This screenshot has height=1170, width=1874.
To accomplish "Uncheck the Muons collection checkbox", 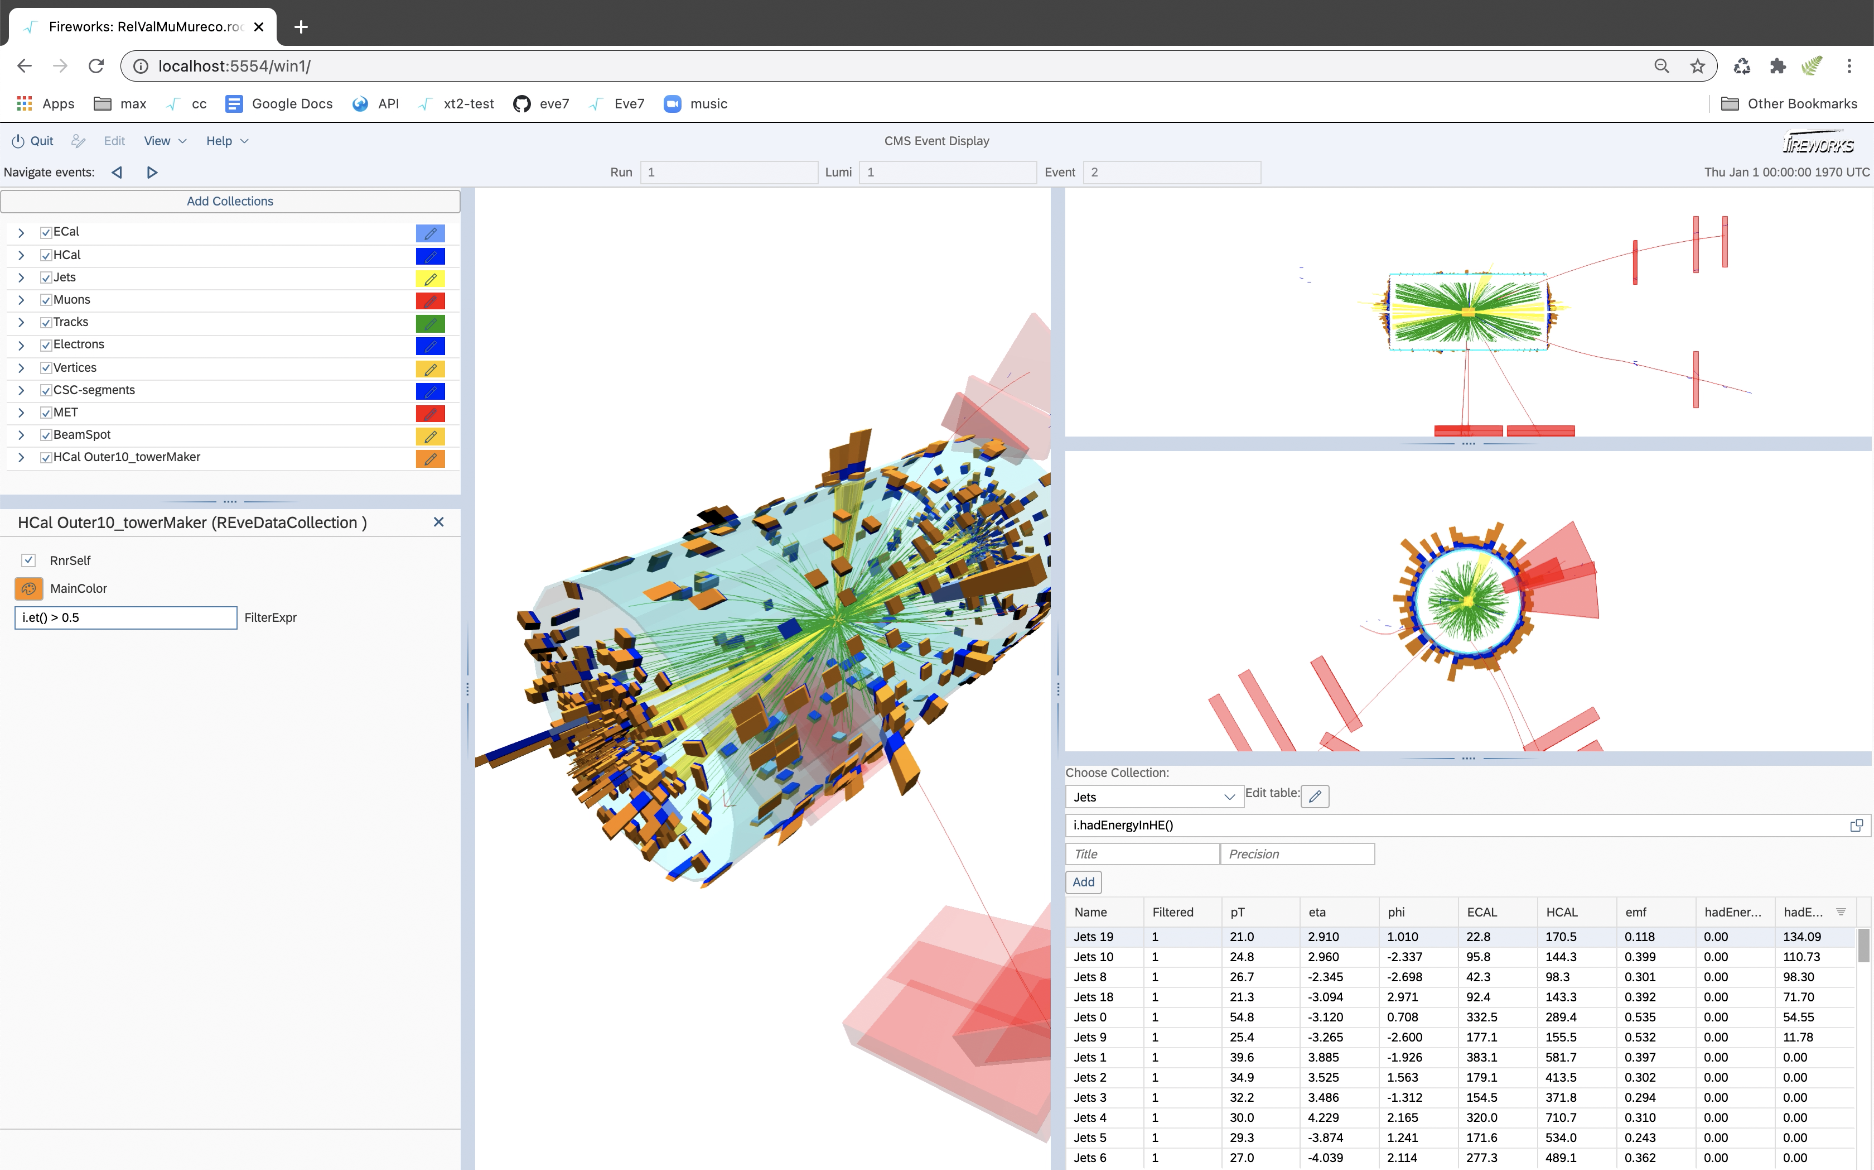I will point(46,300).
